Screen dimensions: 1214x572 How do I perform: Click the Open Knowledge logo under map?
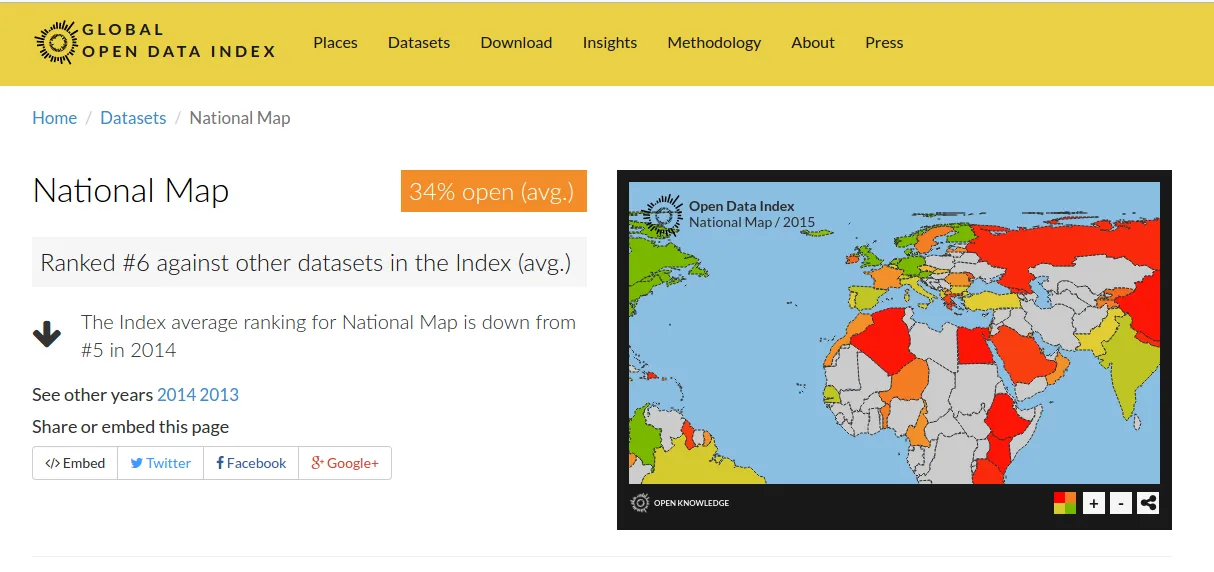(680, 503)
